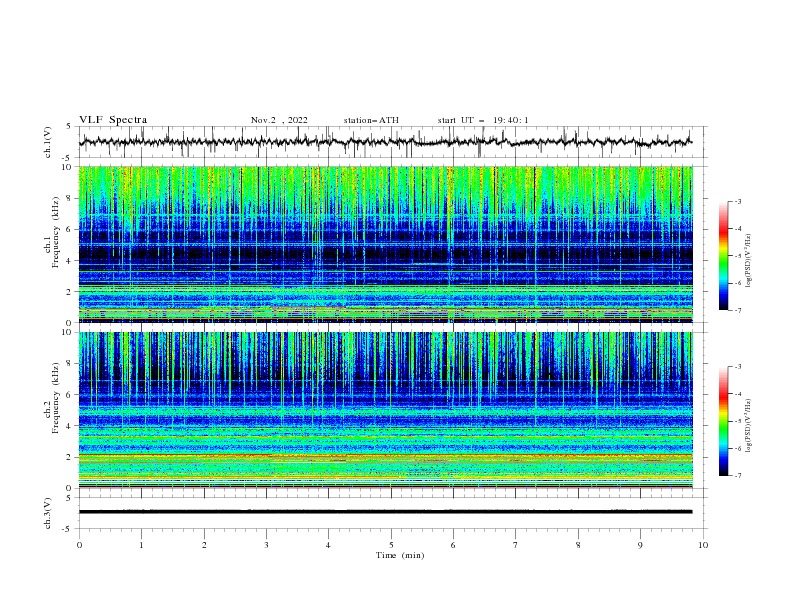Click the time axis tick label "7"

pos(516,545)
